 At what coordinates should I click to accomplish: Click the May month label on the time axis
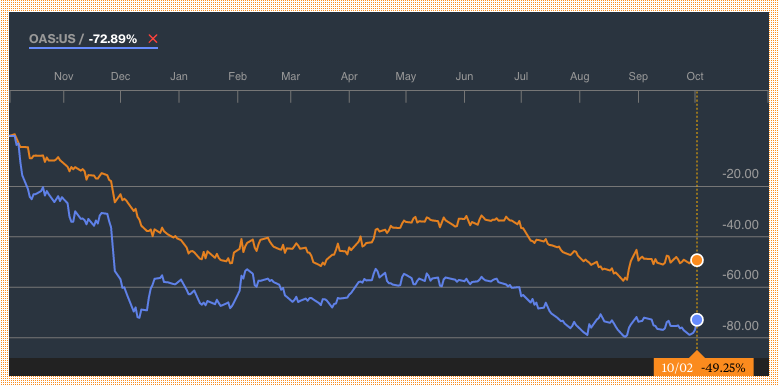405,76
